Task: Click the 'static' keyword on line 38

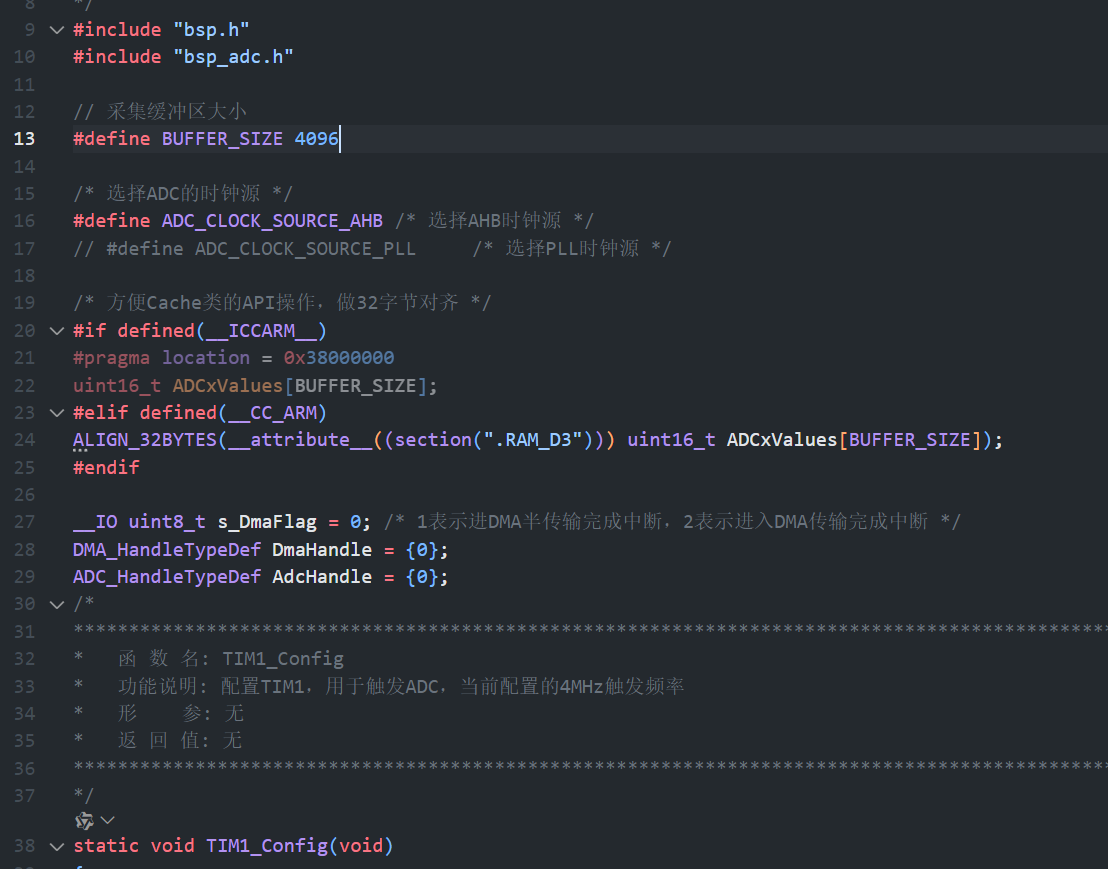Action: click(x=106, y=846)
